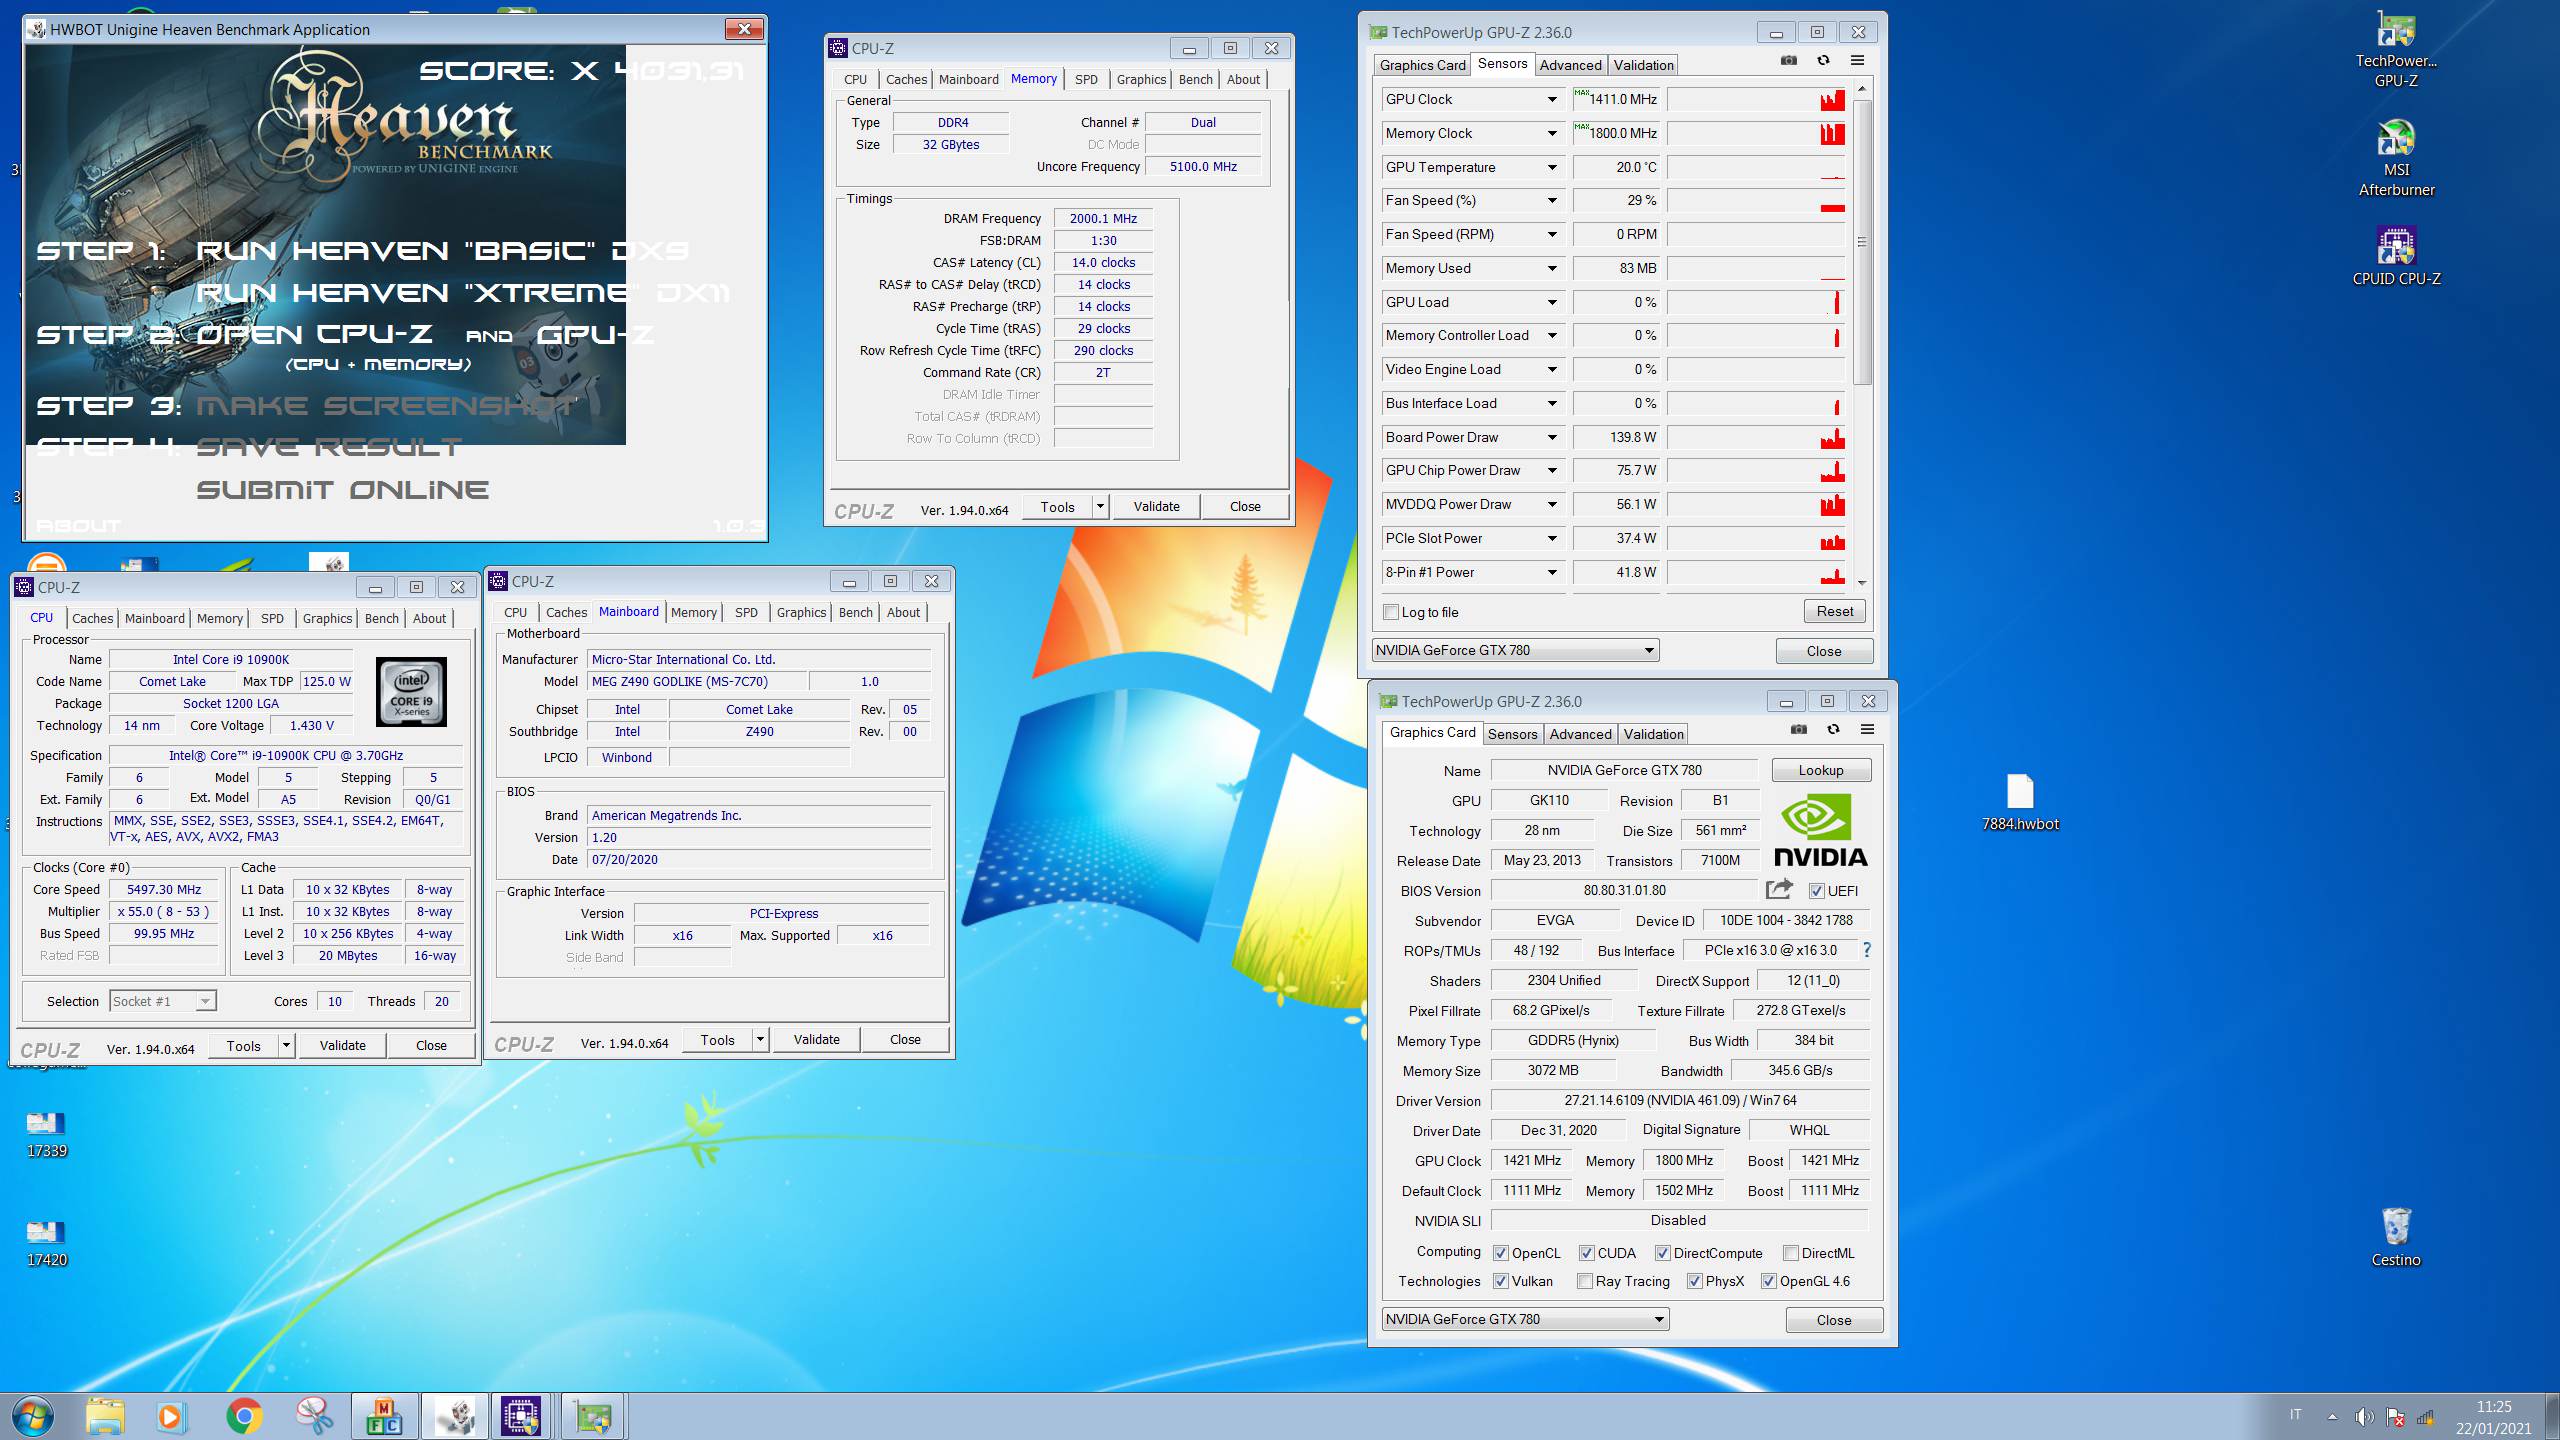This screenshot has height=1440, width=2560.
Task: Open the Snipping Tool from the taskbar
Action: (315, 1416)
